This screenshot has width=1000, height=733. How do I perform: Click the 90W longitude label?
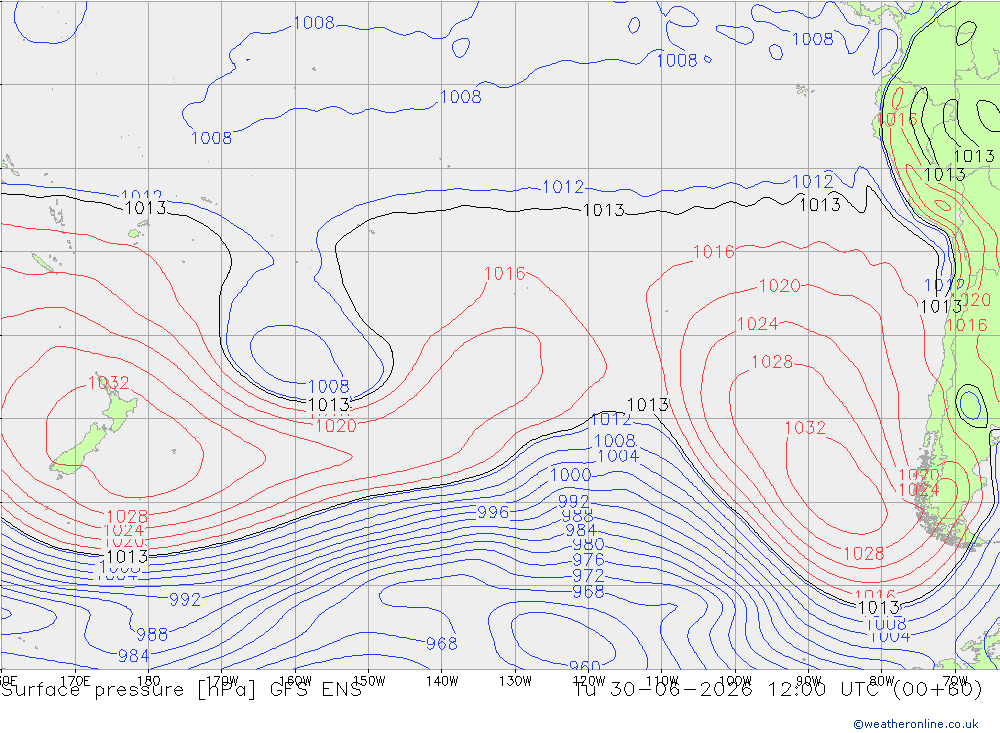click(809, 681)
